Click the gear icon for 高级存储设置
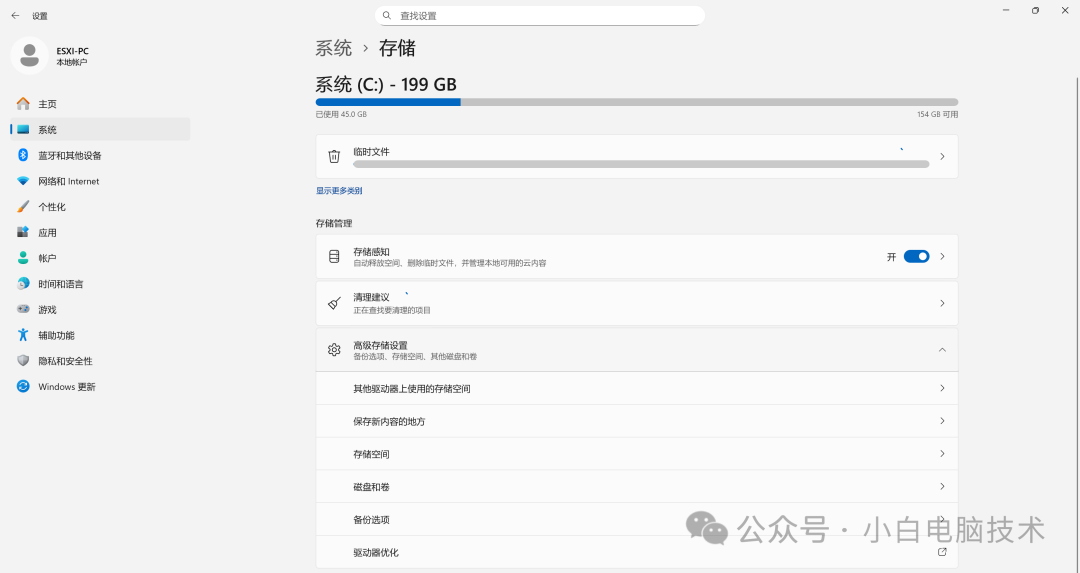The height and width of the screenshot is (573, 1080). tap(334, 350)
